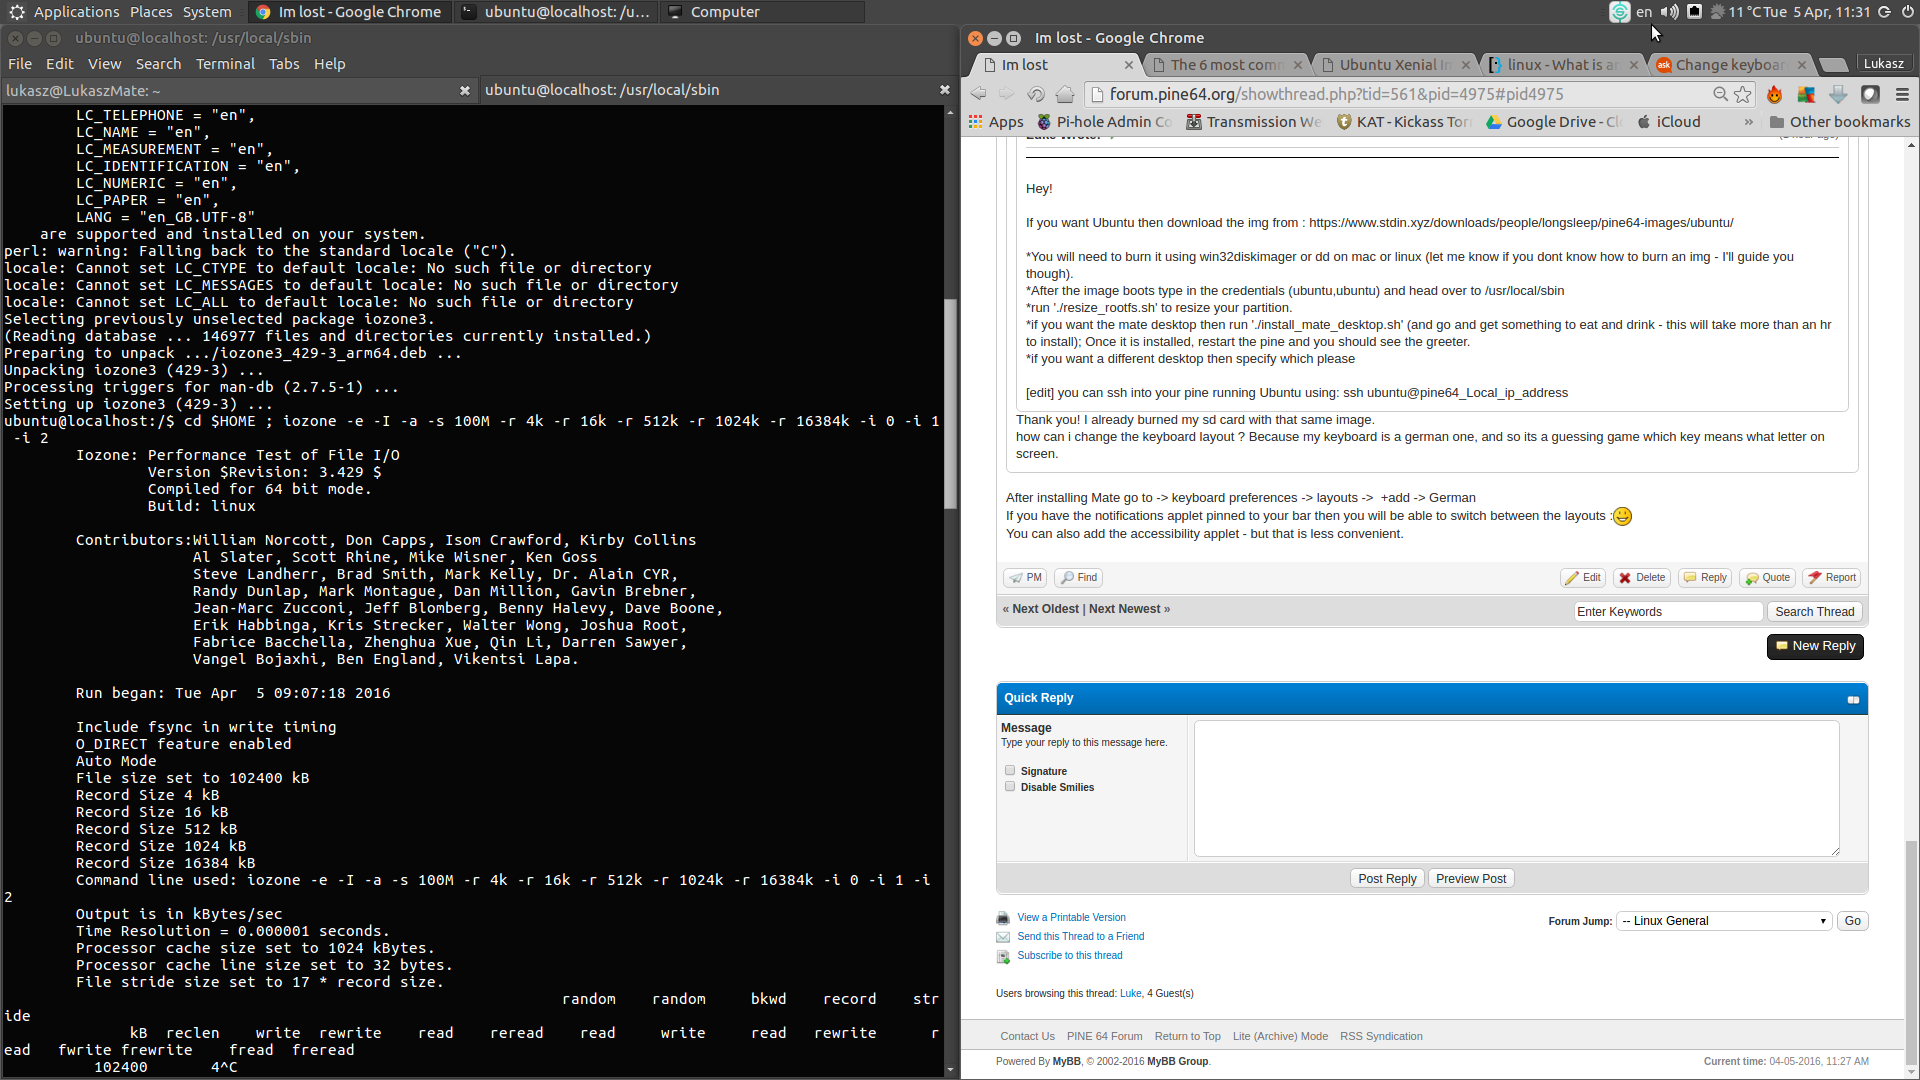The width and height of the screenshot is (1920, 1080).
Task: Click the Enter Keywords search field
Action: tap(1667, 611)
